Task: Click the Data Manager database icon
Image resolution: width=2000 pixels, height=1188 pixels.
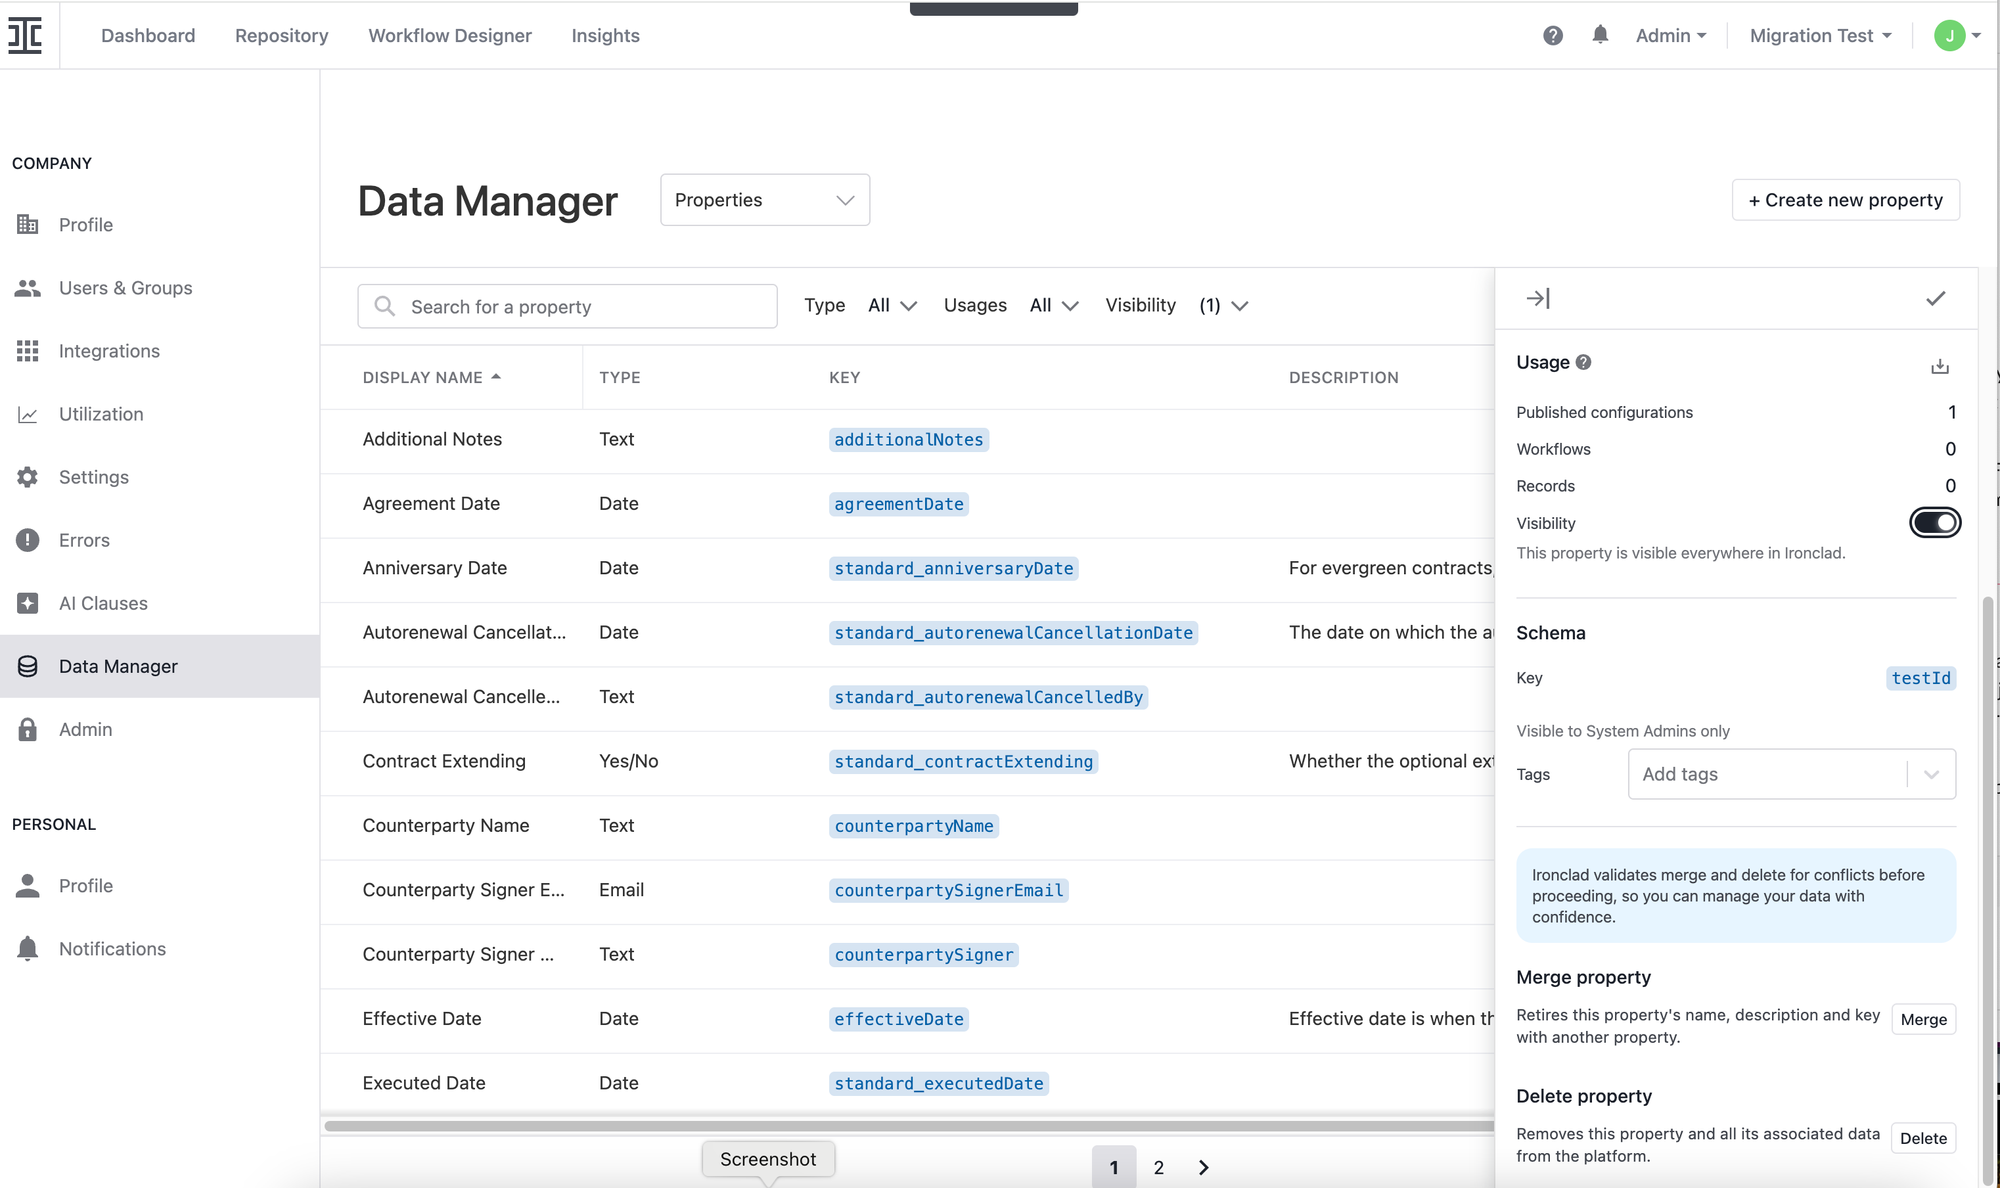Action: click(28, 666)
